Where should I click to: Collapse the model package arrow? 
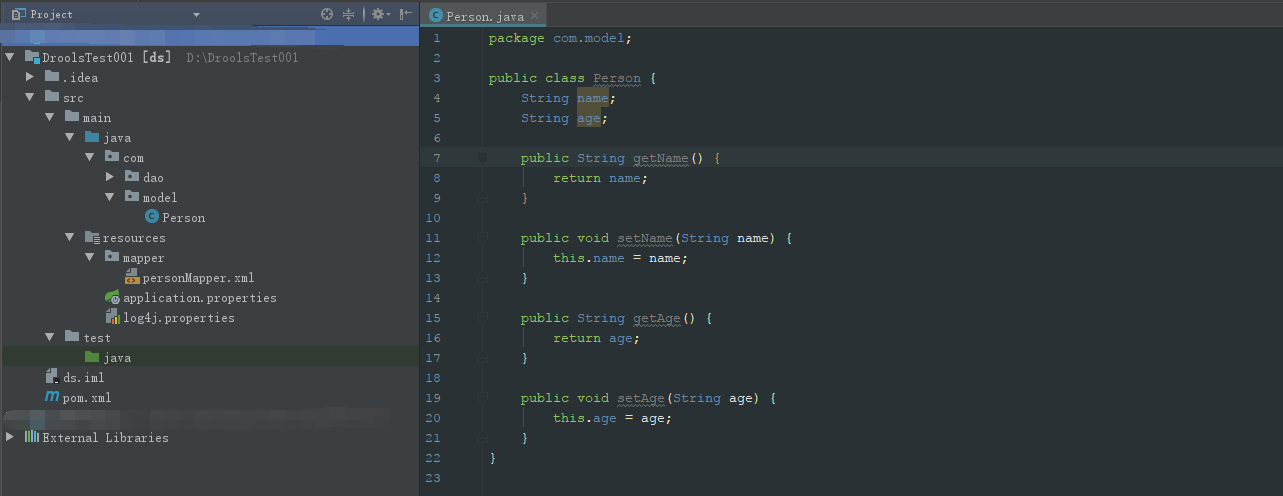coord(110,197)
